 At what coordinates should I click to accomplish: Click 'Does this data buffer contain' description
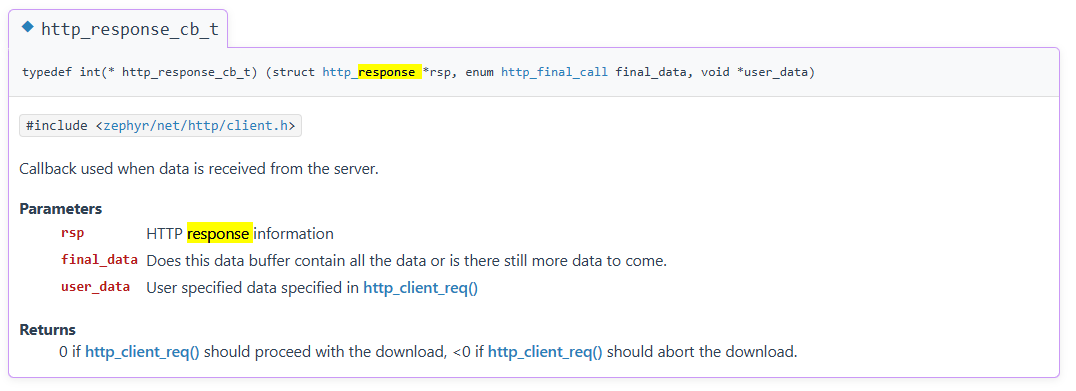(x=407, y=261)
